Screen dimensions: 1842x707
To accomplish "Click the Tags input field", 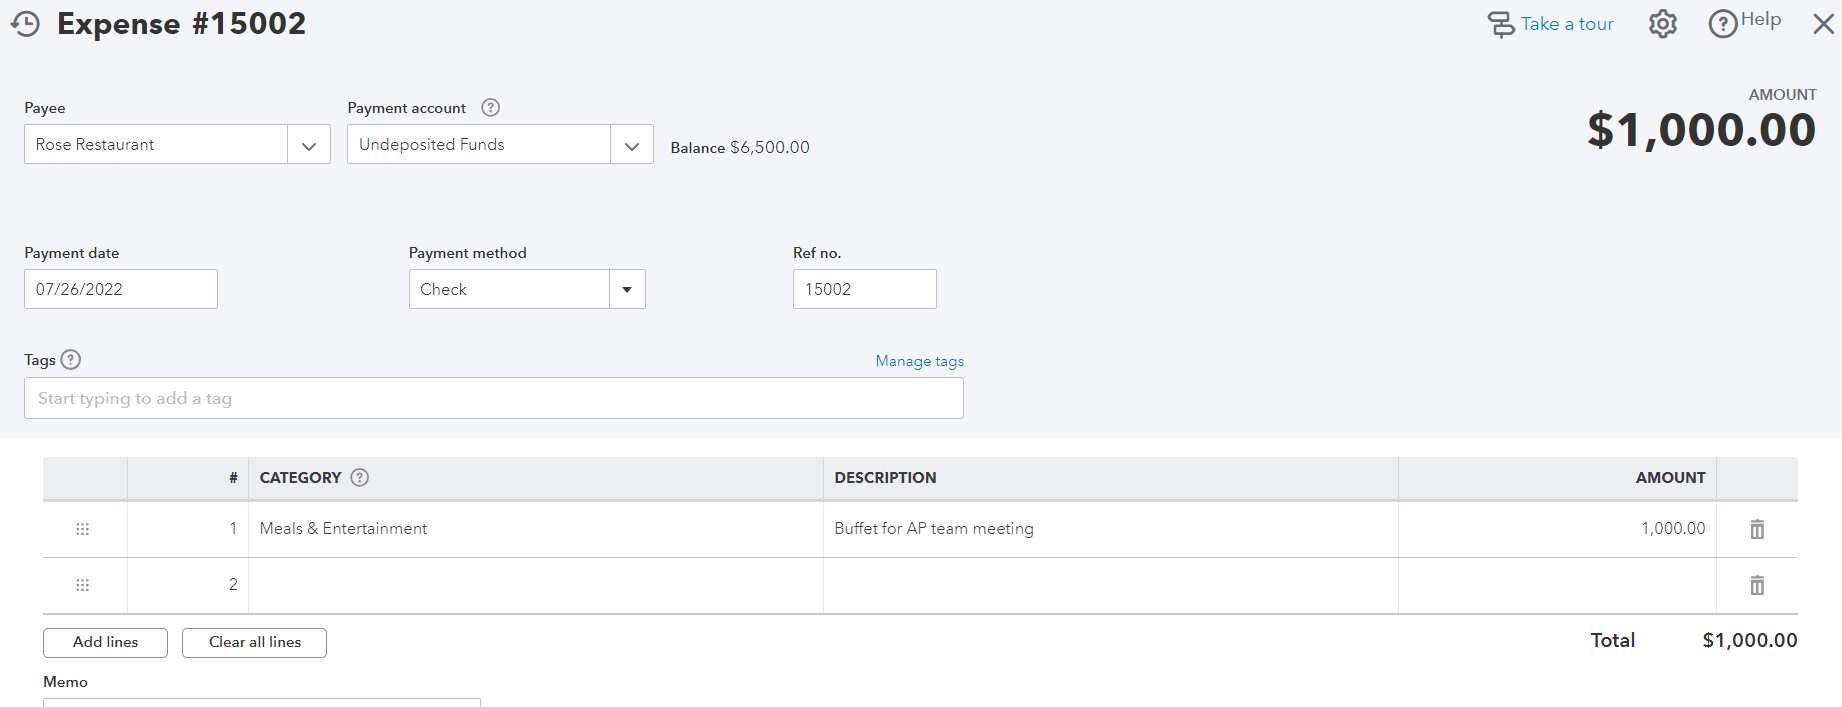I will coord(493,399).
